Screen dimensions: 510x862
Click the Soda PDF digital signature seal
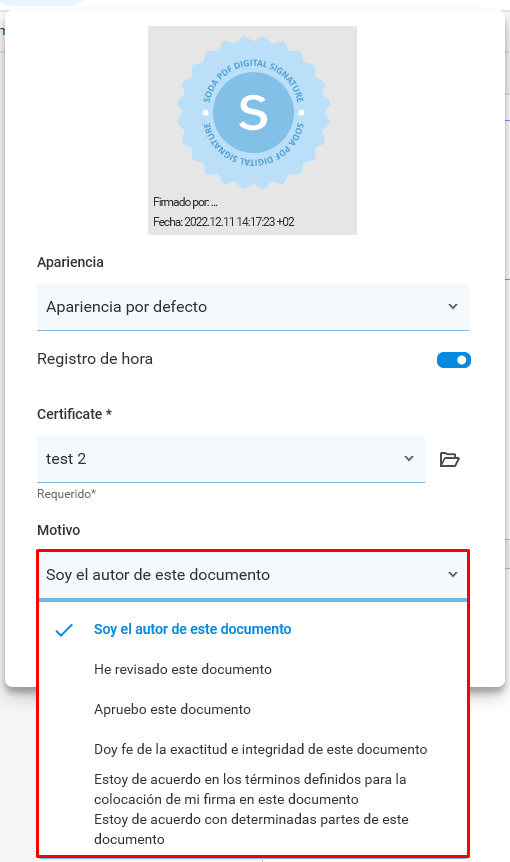(253, 113)
